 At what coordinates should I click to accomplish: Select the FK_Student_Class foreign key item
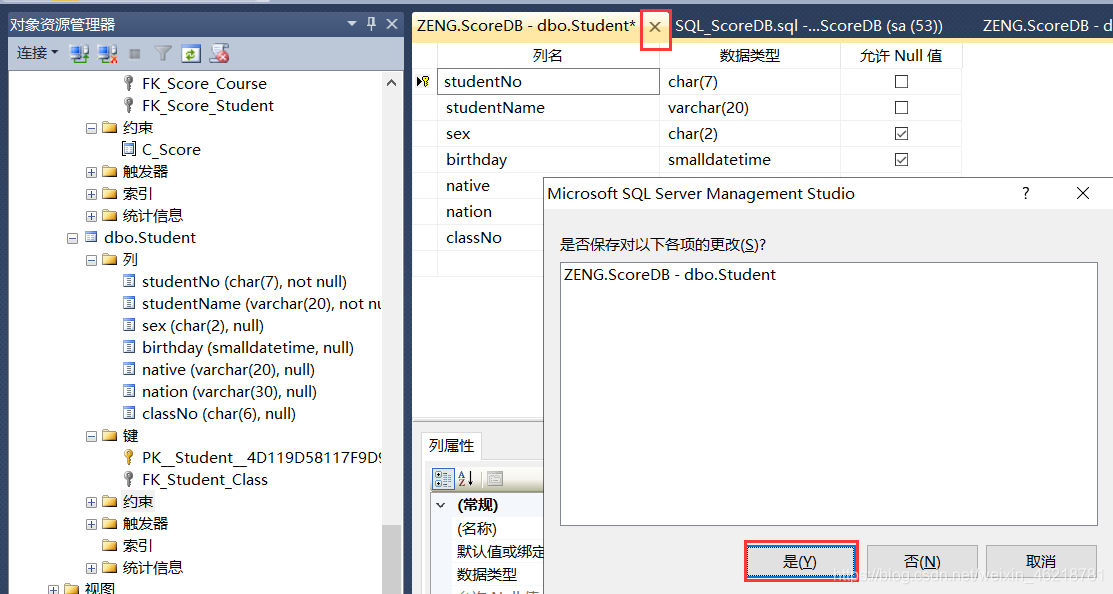[204, 480]
